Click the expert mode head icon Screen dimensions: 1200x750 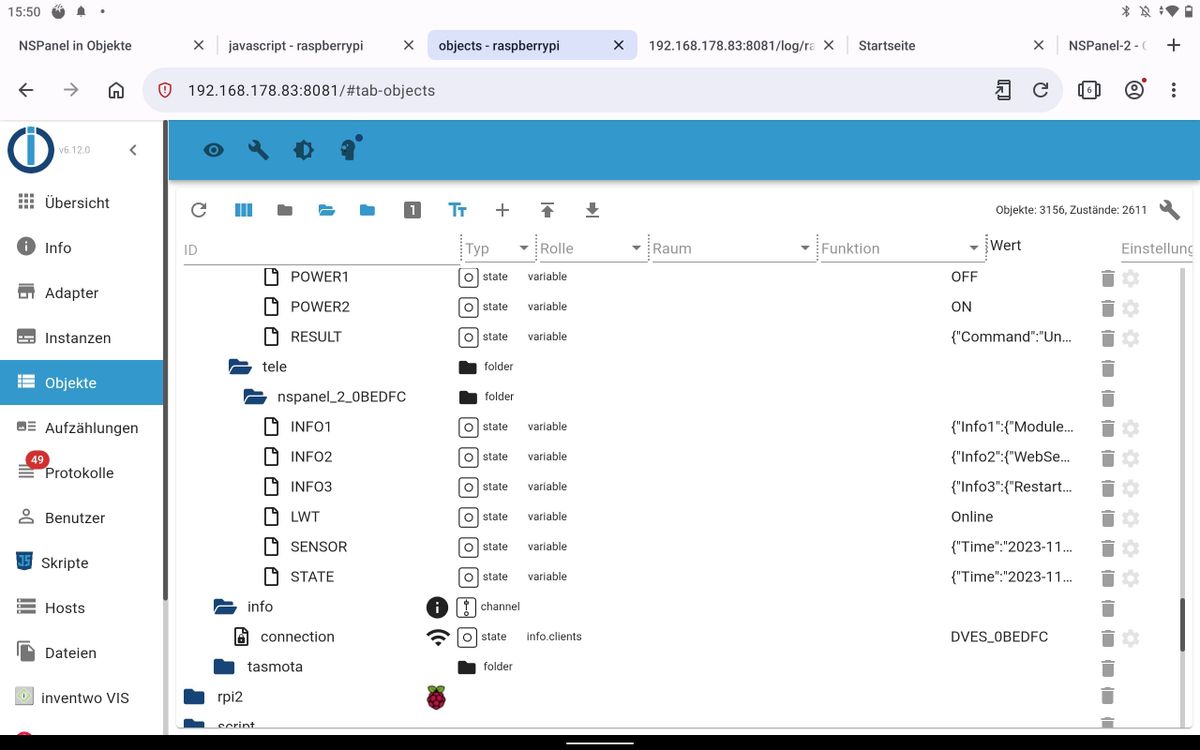(349, 149)
